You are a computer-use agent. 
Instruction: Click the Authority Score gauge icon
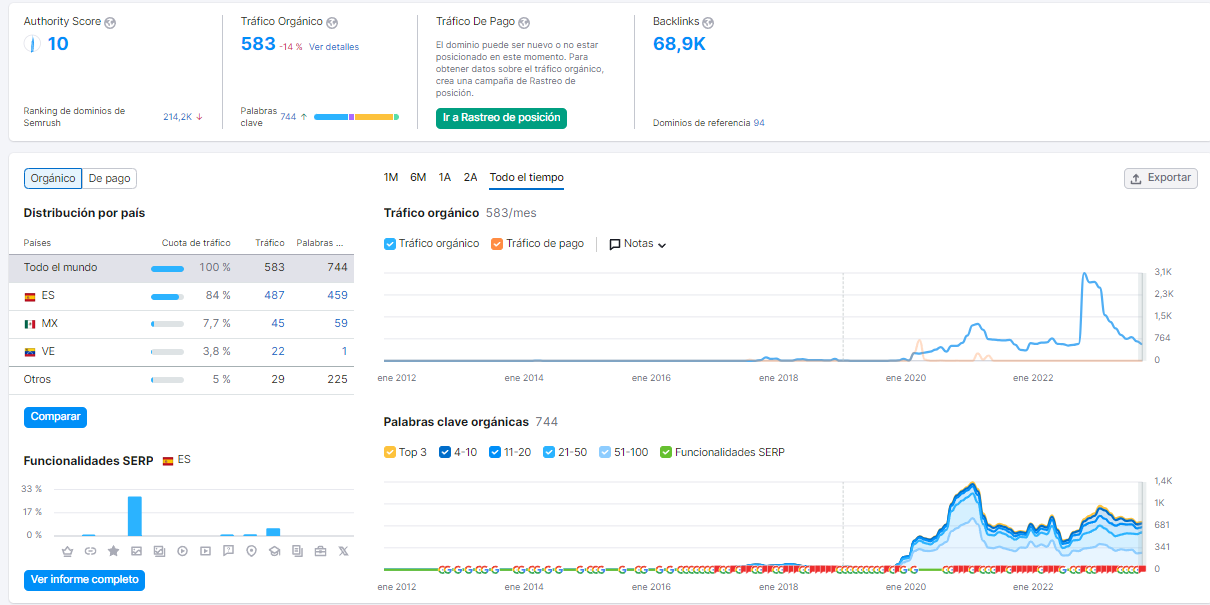[x=33, y=44]
